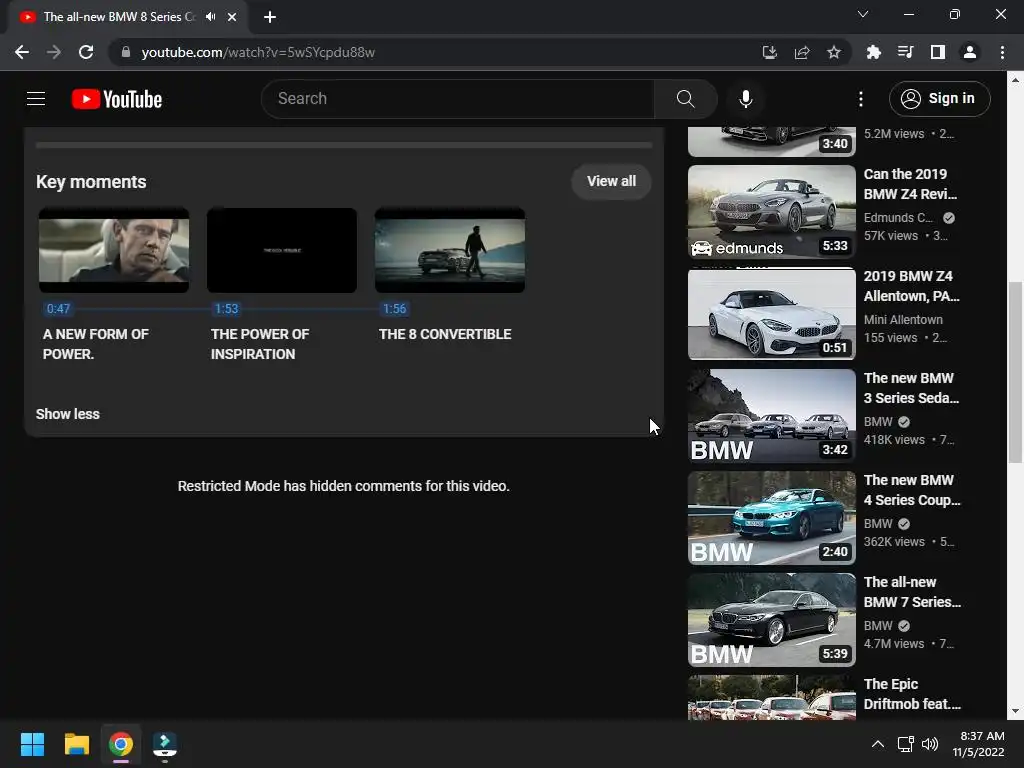
Task: Open key moment thumbnail at 0:47
Action: (114, 250)
